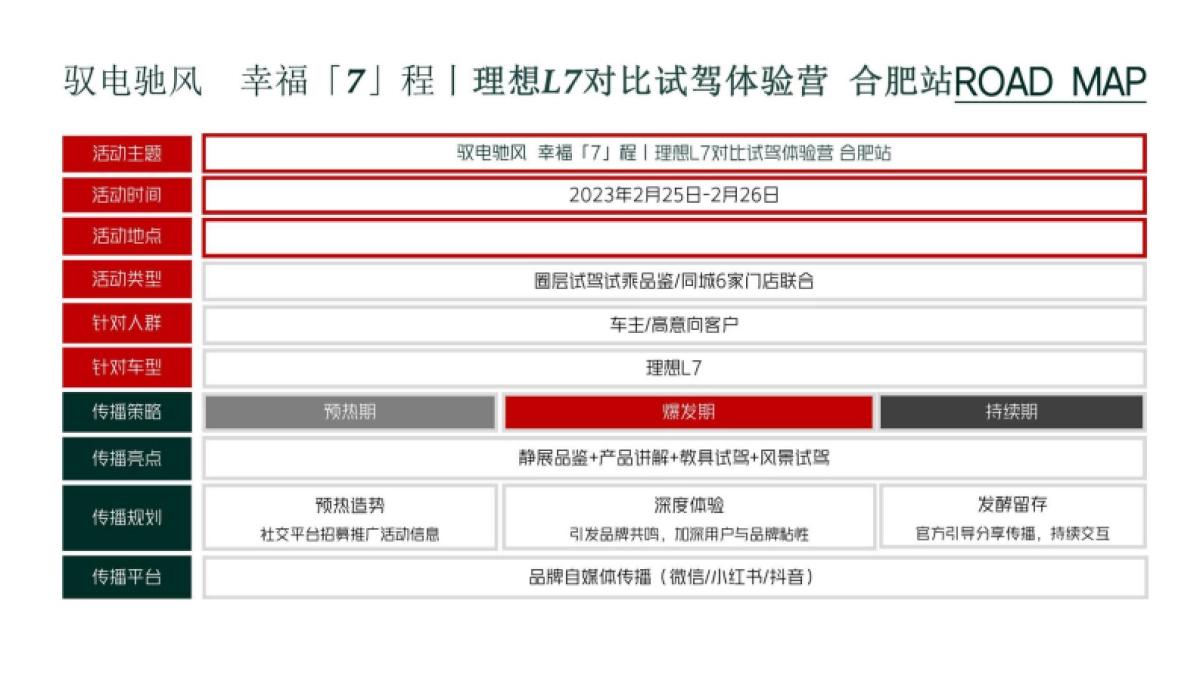Click the underlined ROAD MAP title text
1200x675 pixels.
click(1049, 80)
